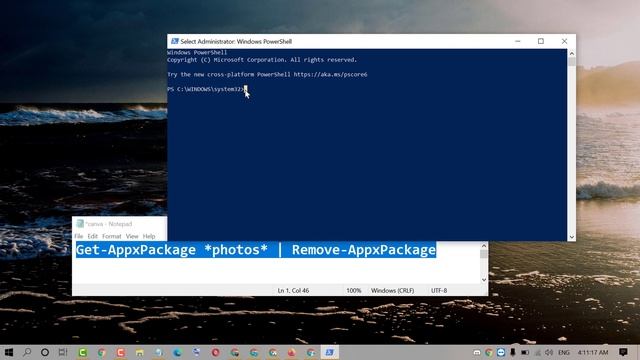Click the Copyright (C) Microsoft Corporation line
640x360 pixels.
pos(262,60)
